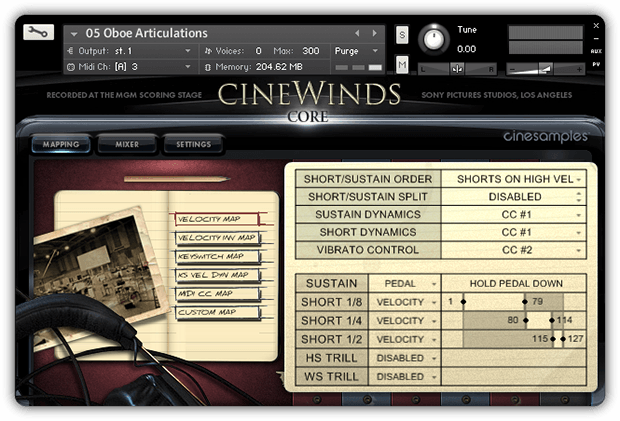Open instrument edit mode with wrench icon
Screen dimensions: 620x421
[x=38, y=32]
